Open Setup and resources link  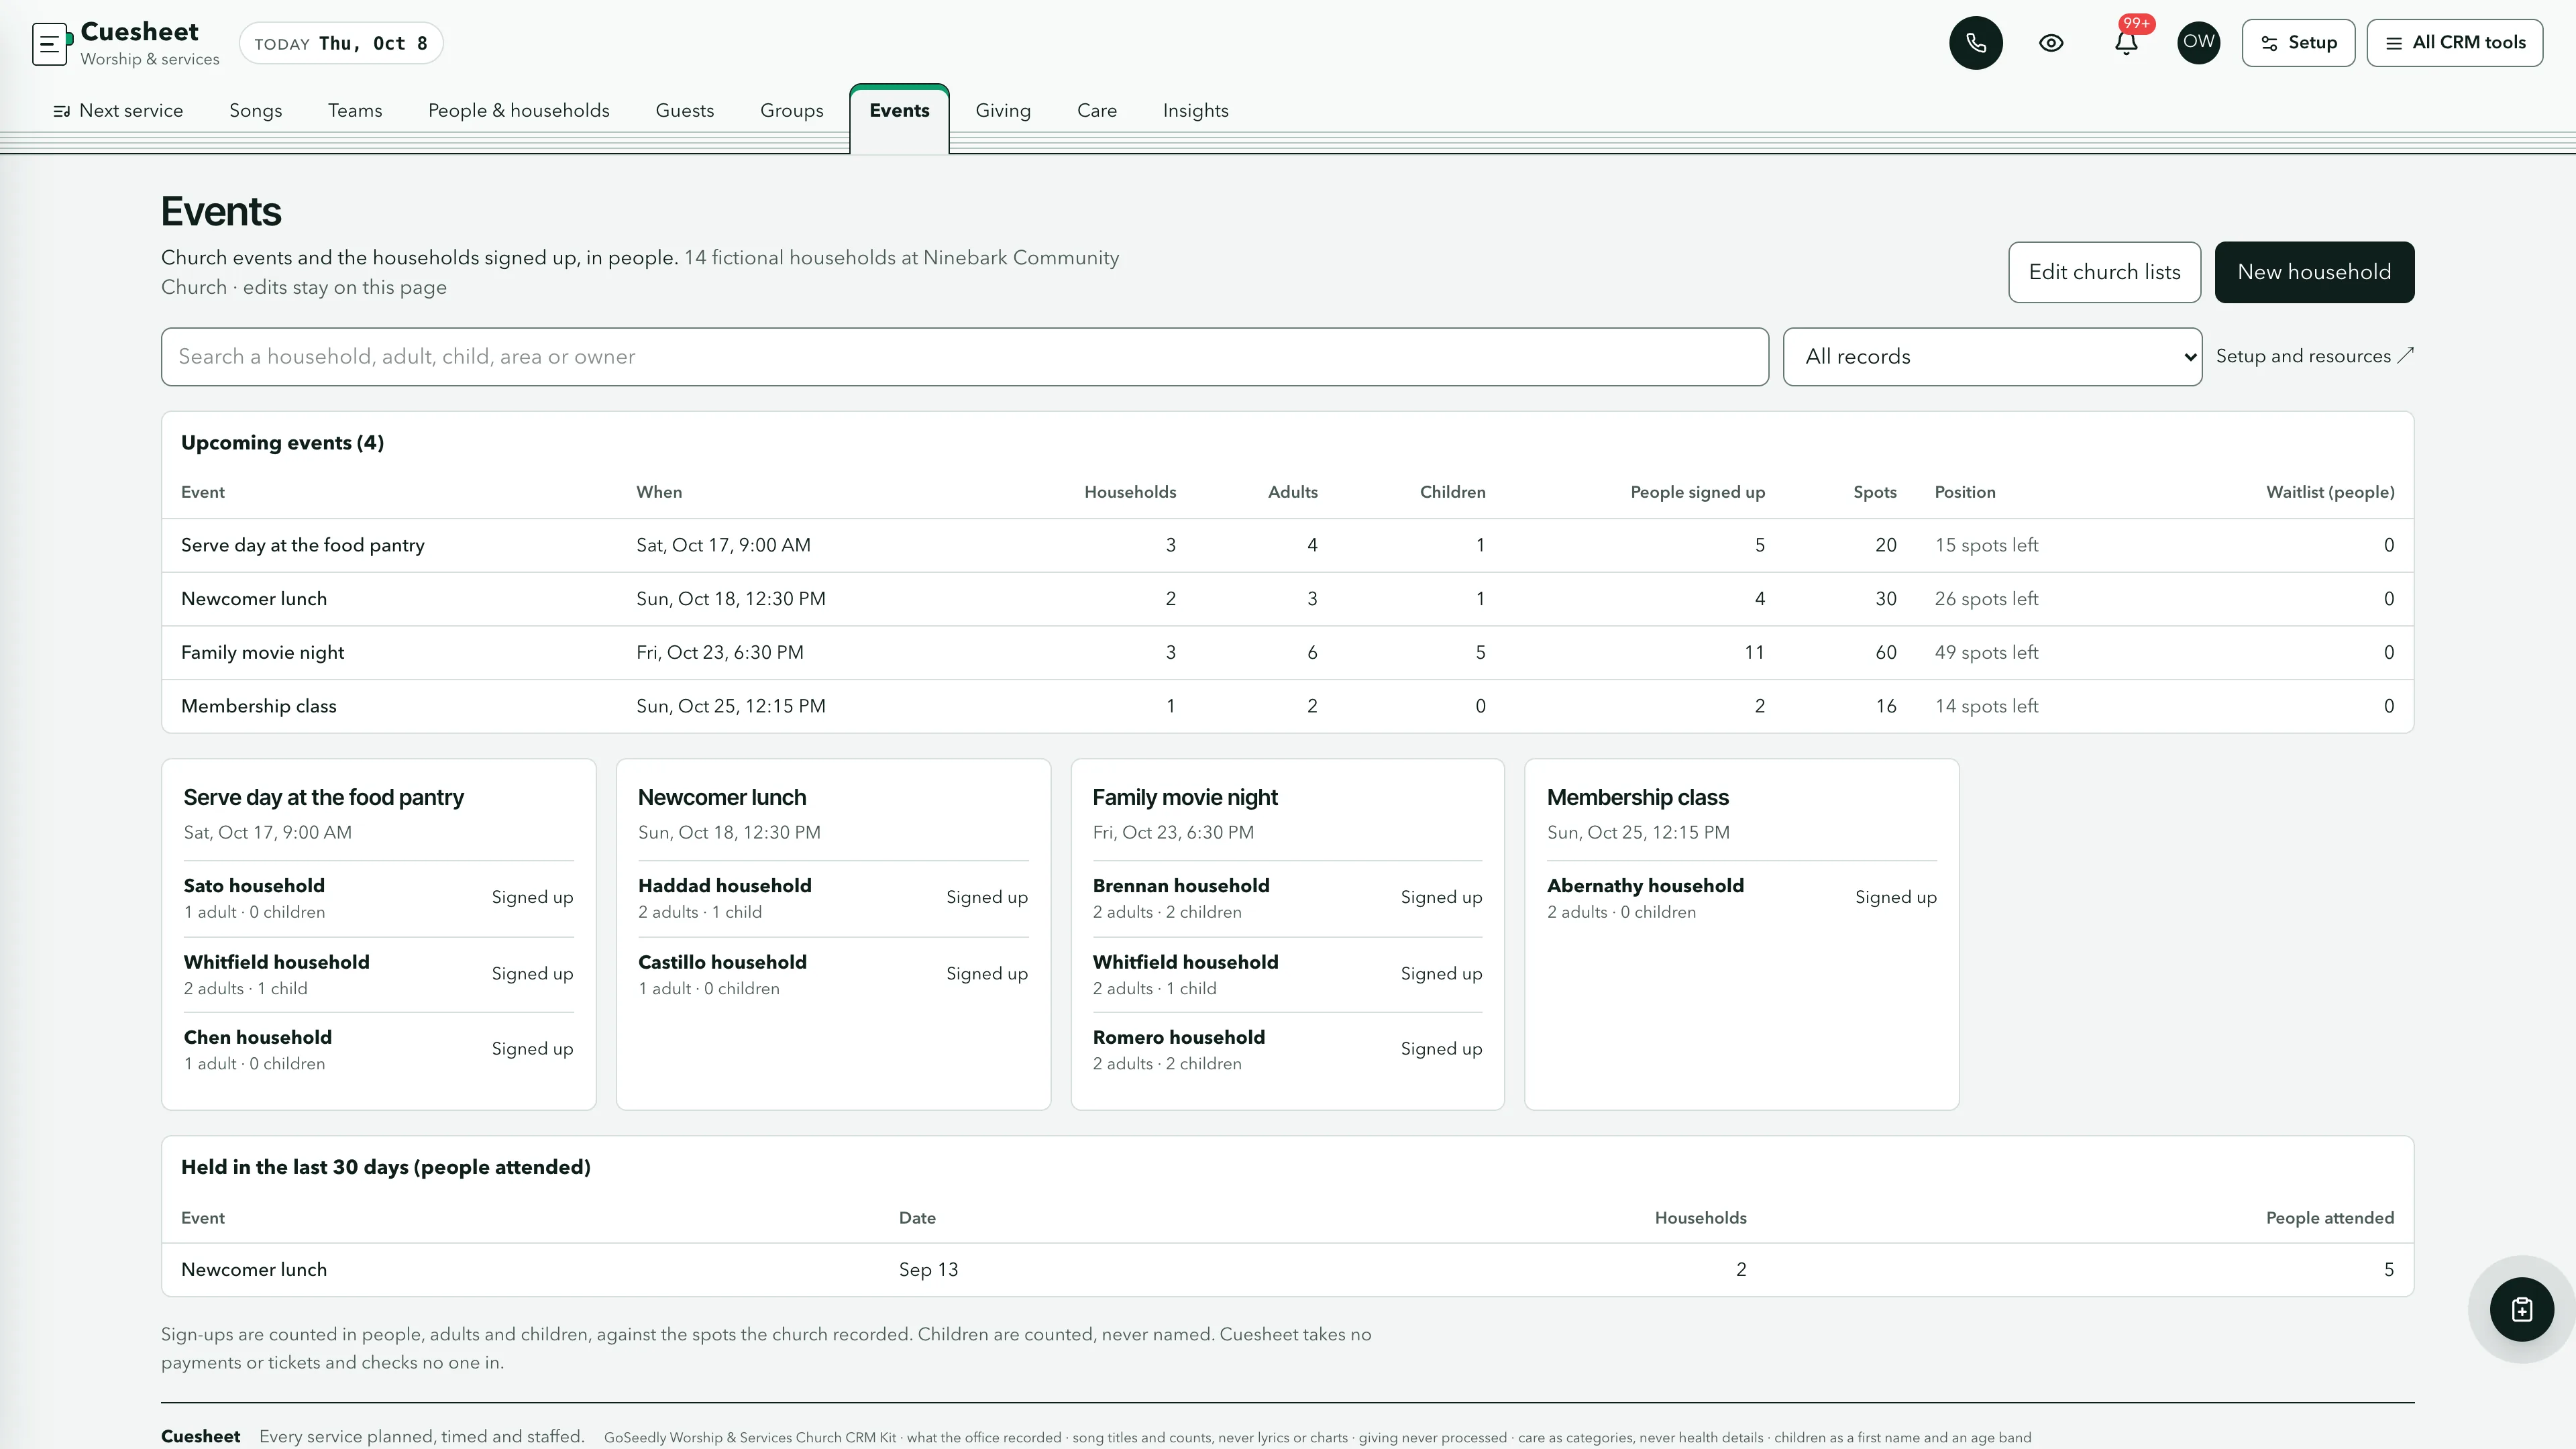coord(2314,356)
